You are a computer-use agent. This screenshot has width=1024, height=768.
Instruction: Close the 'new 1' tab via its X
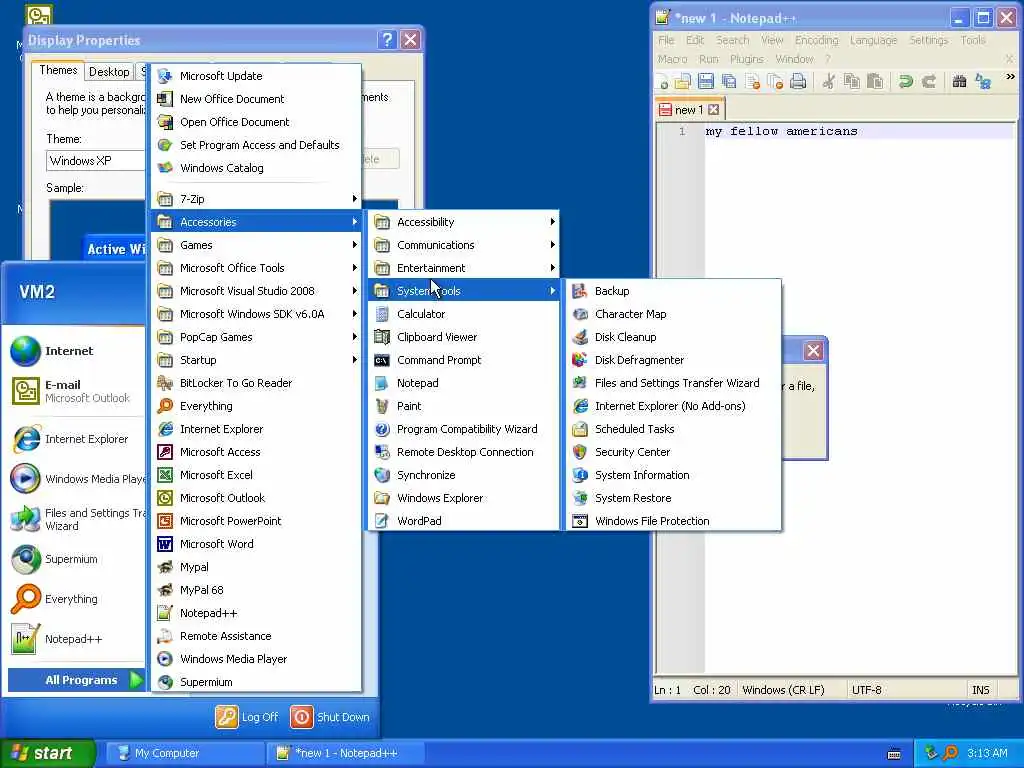click(x=713, y=110)
